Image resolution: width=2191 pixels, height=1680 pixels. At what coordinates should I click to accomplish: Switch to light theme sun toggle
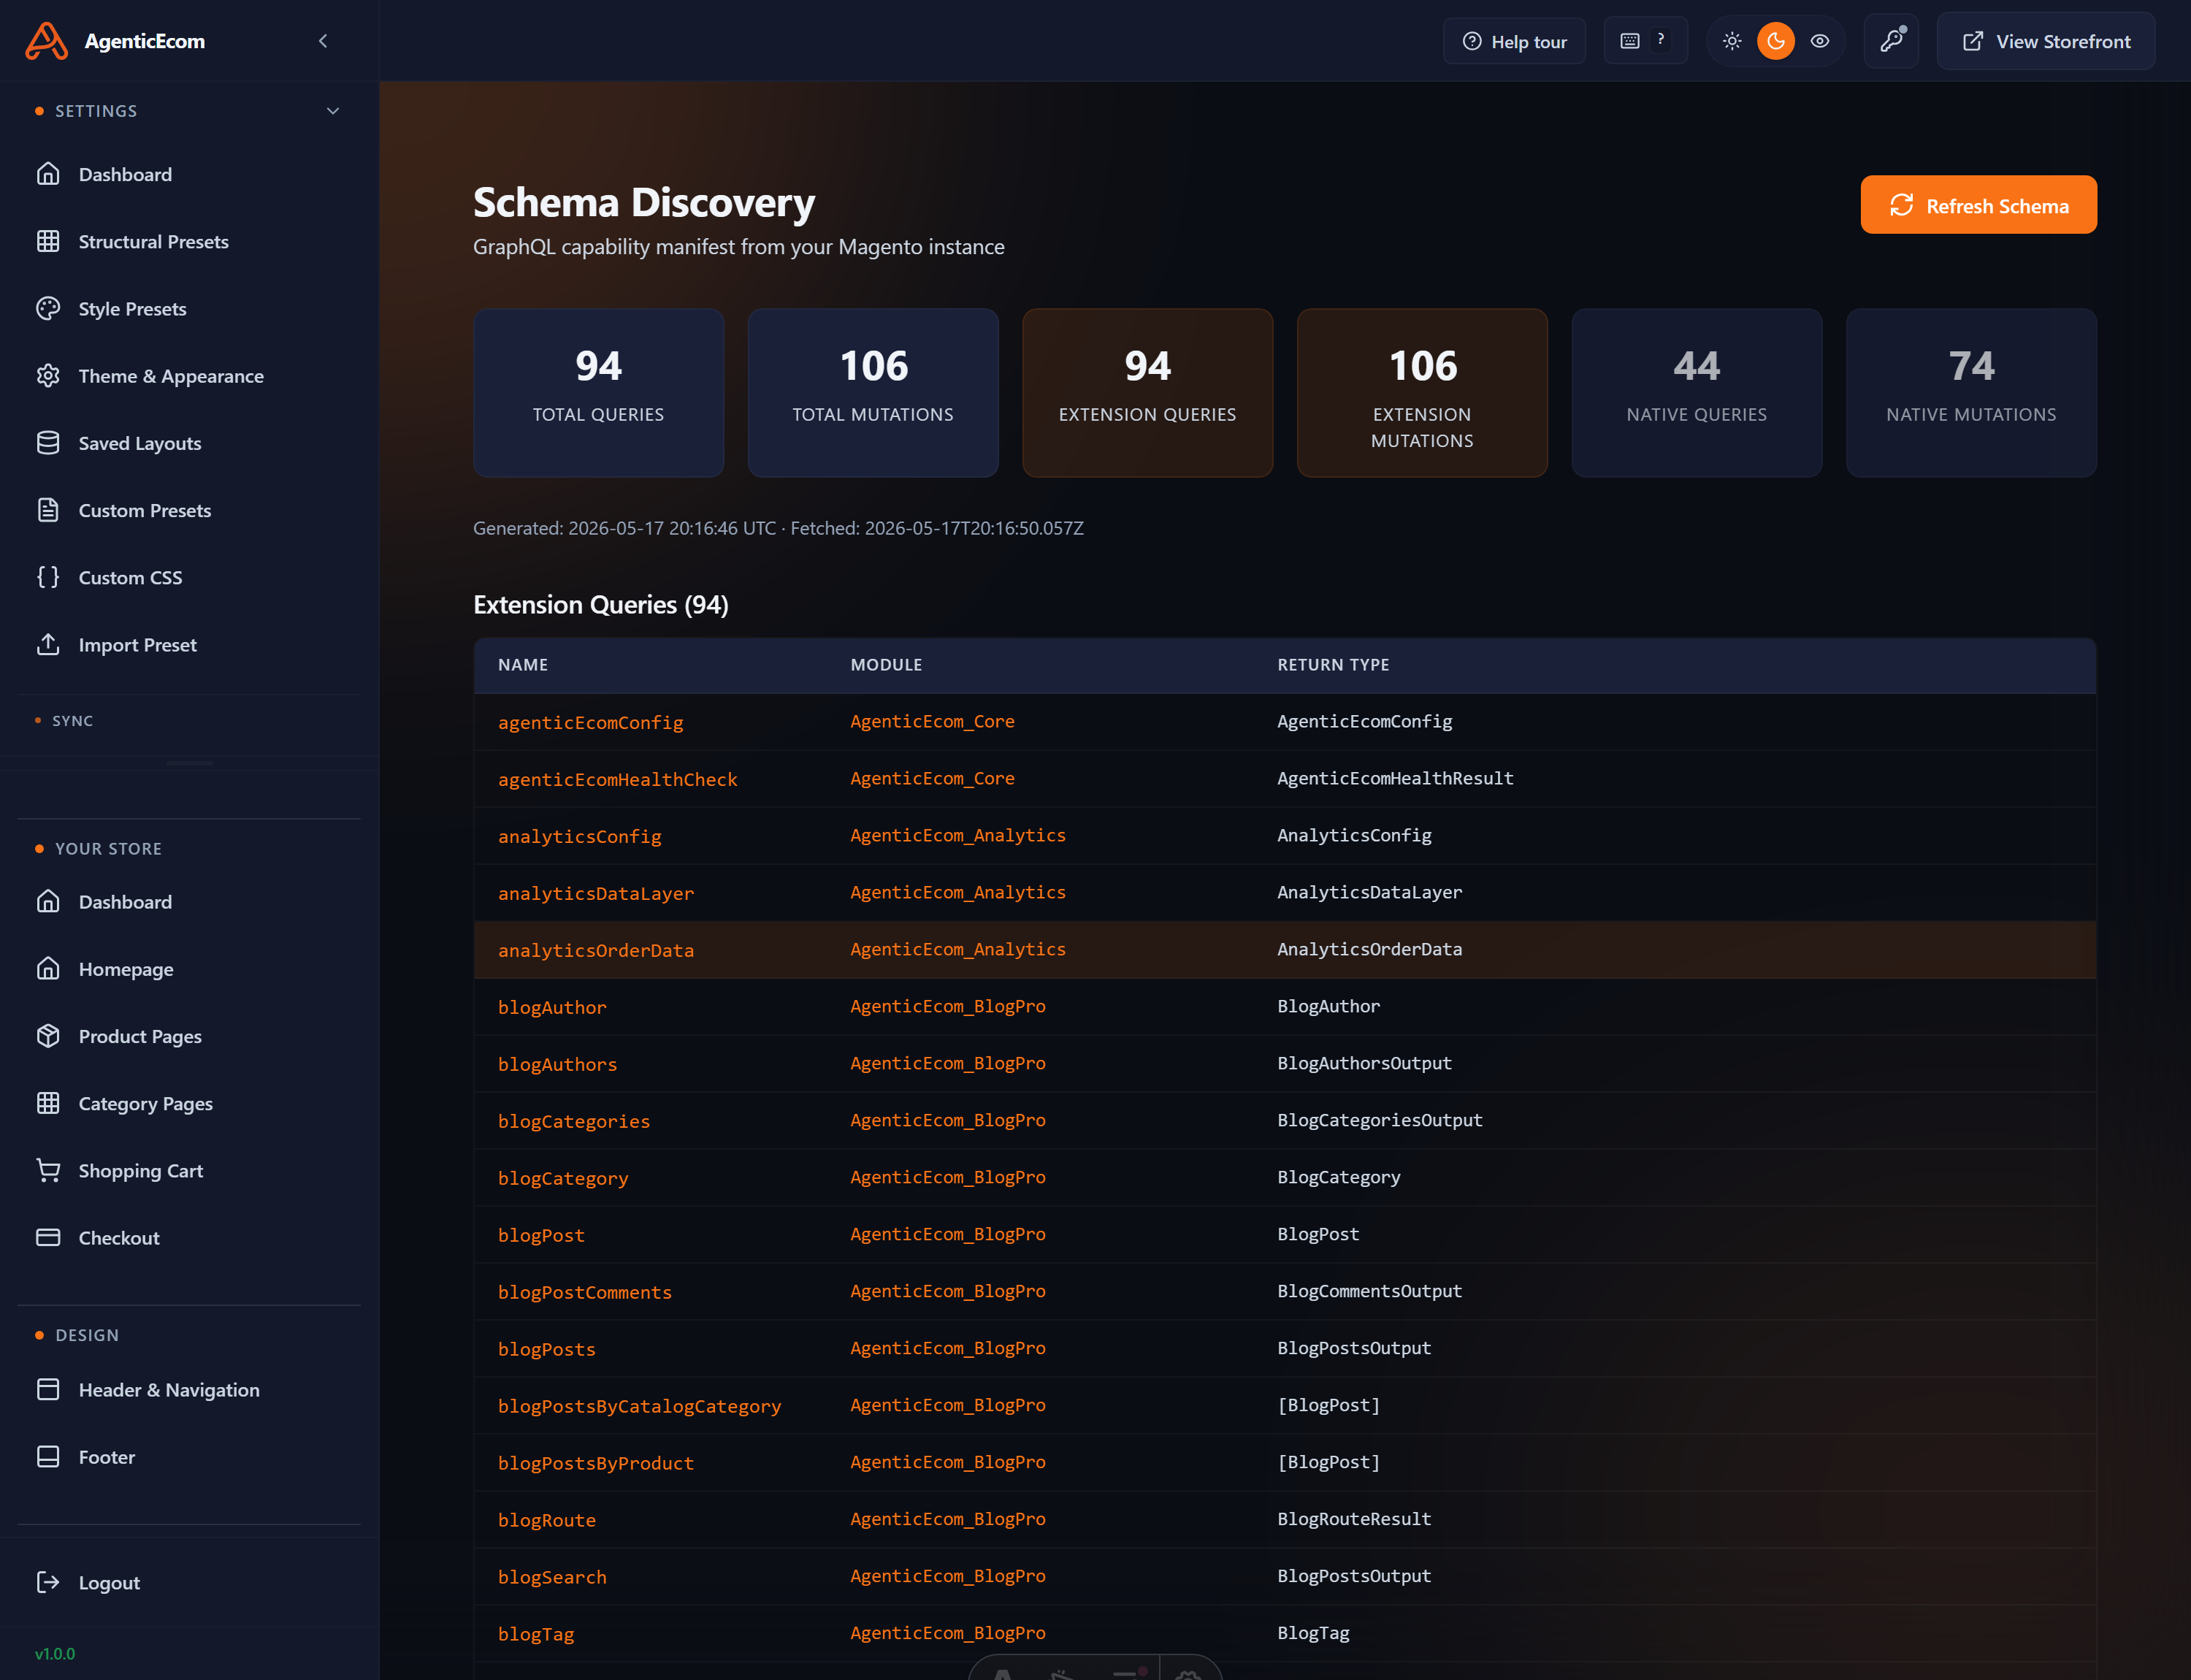click(x=1732, y=41)
